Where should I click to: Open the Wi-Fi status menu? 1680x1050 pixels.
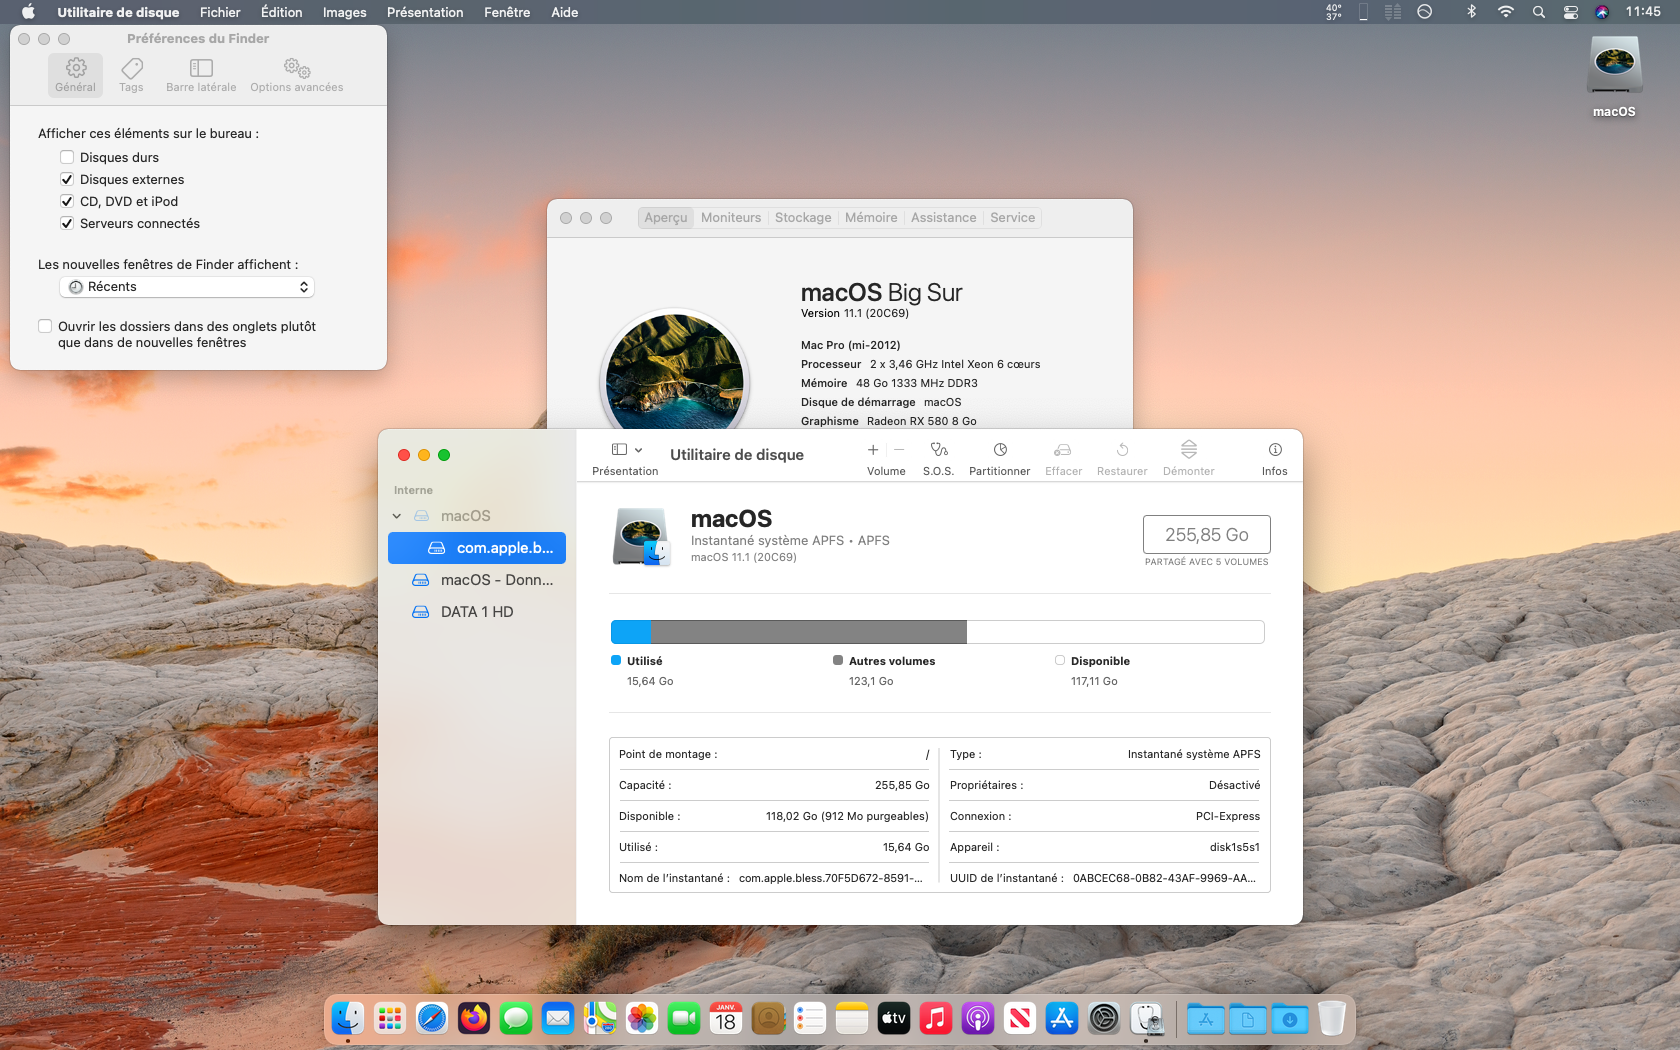click(1506, 12)
